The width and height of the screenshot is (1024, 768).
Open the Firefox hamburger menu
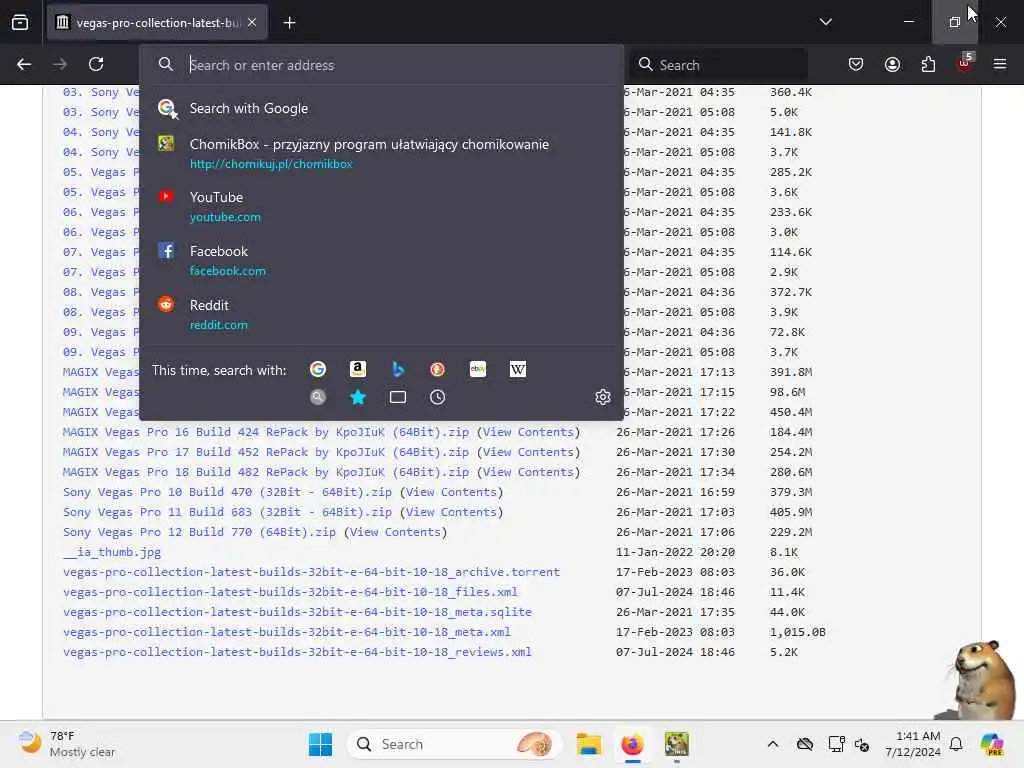(x=1000, y=64)
